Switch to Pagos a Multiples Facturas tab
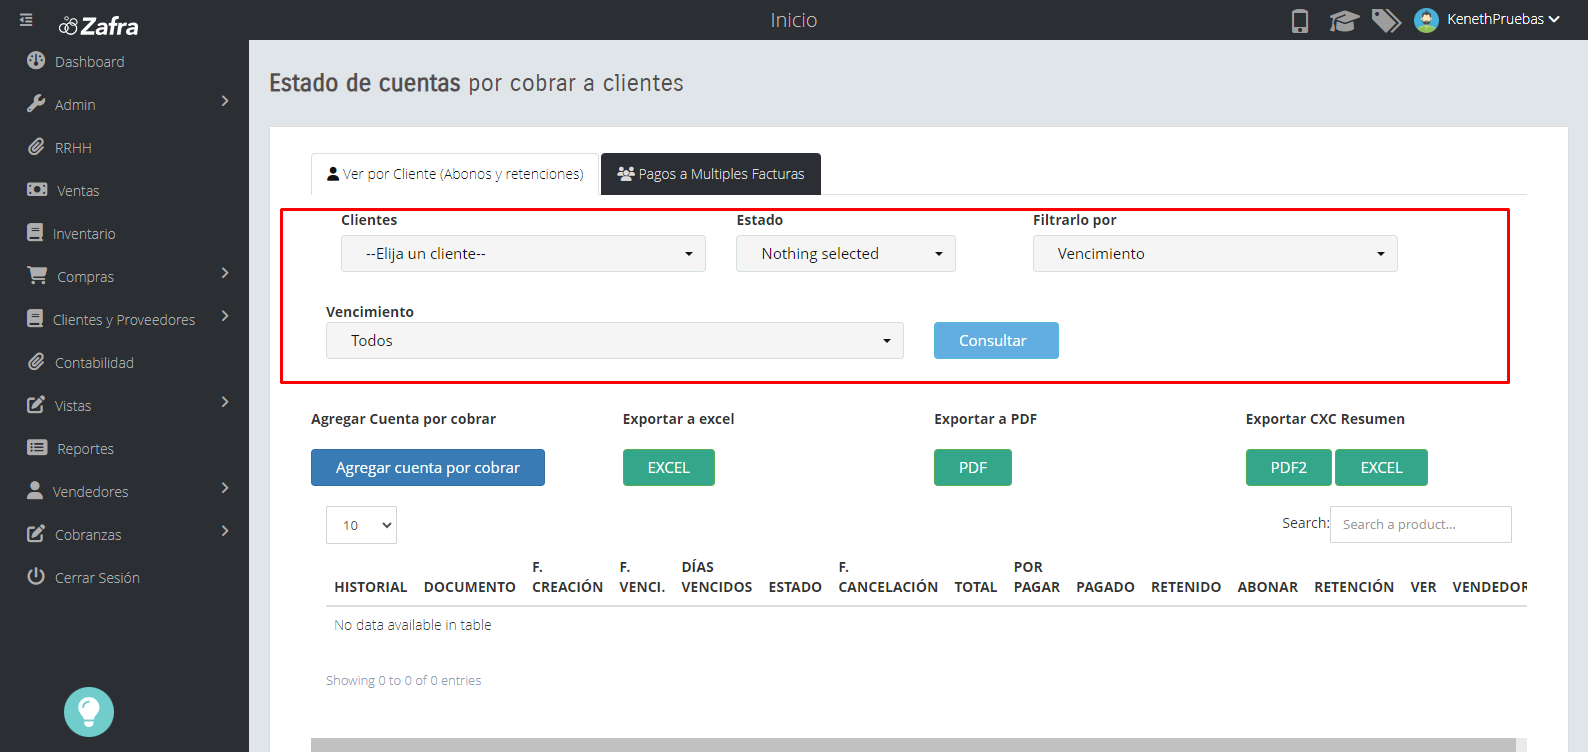This screenshot has height=752, width=1588. [x=711, y=174]
